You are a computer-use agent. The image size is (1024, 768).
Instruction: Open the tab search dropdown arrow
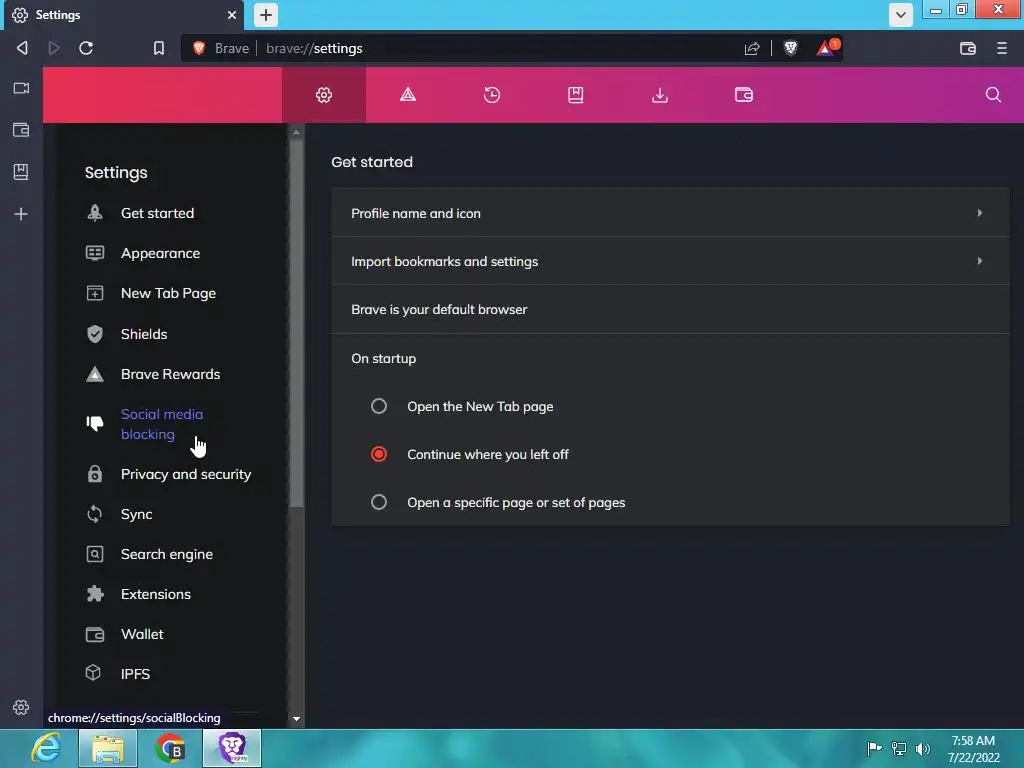pyautogui.click(x=901, y=15)
